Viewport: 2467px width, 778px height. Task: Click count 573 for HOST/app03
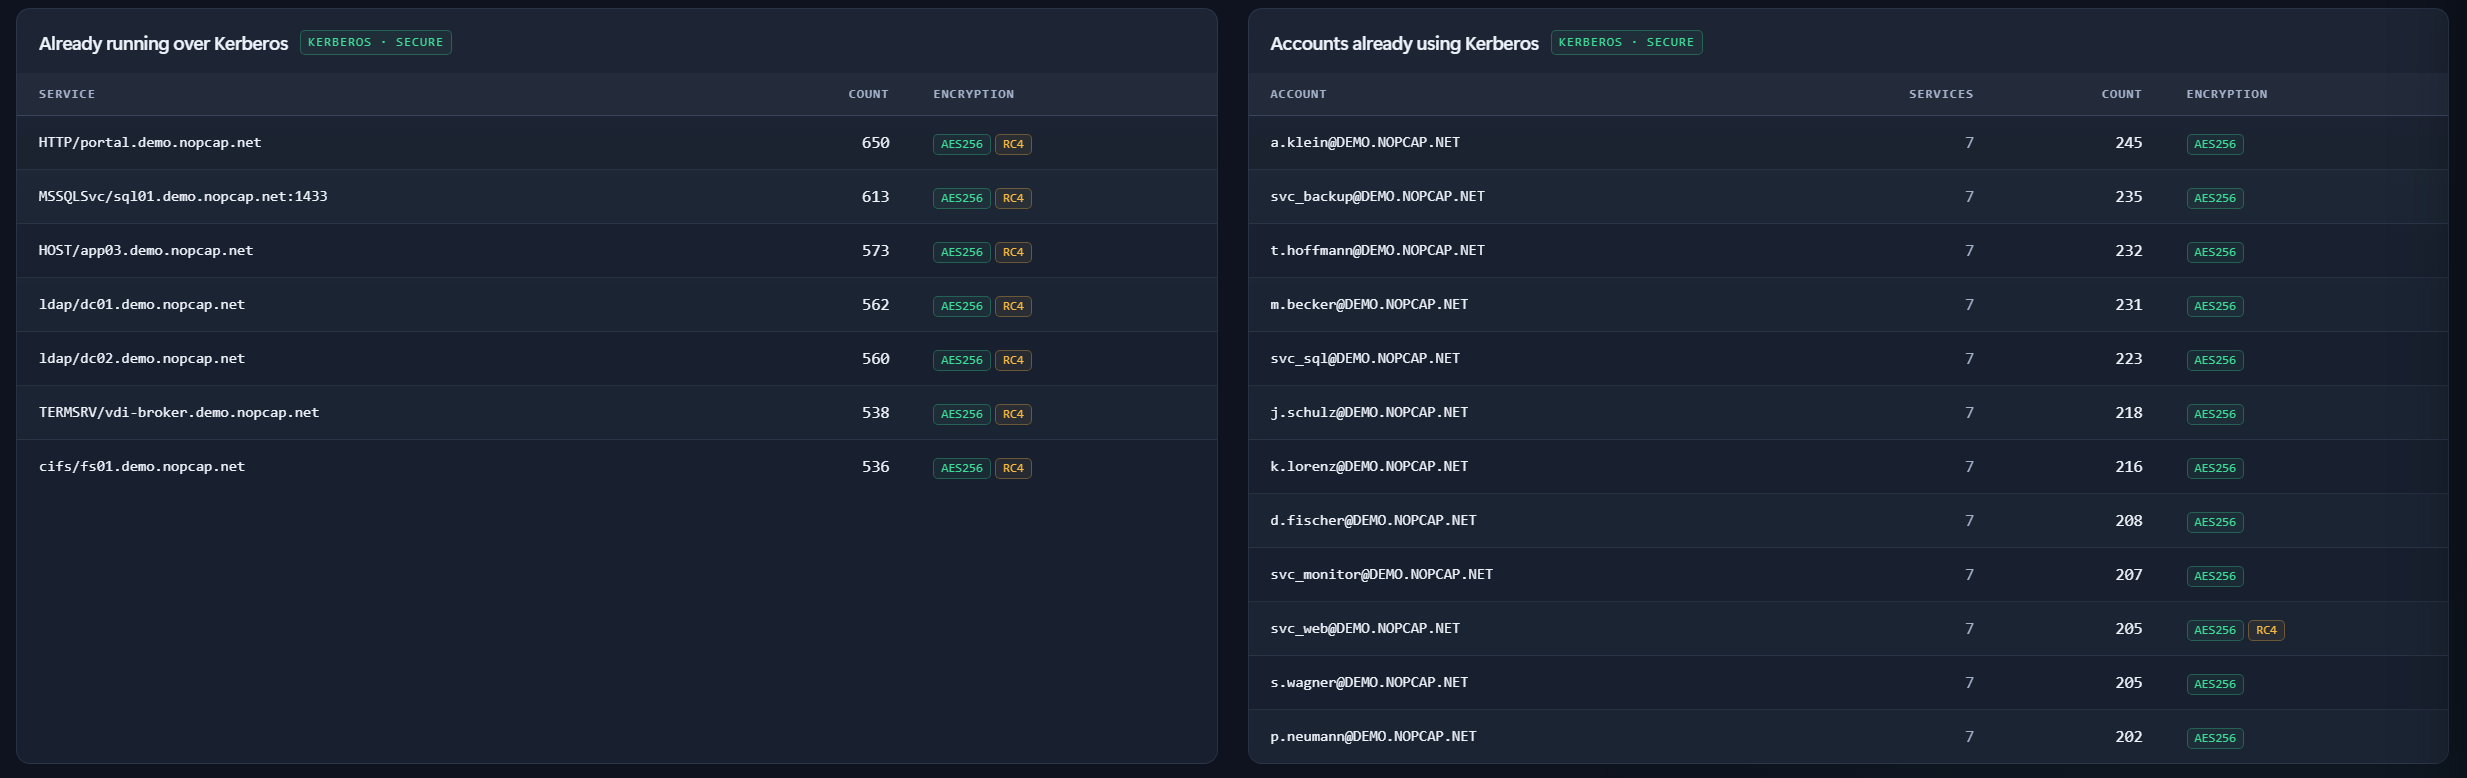tap(875, 251)
